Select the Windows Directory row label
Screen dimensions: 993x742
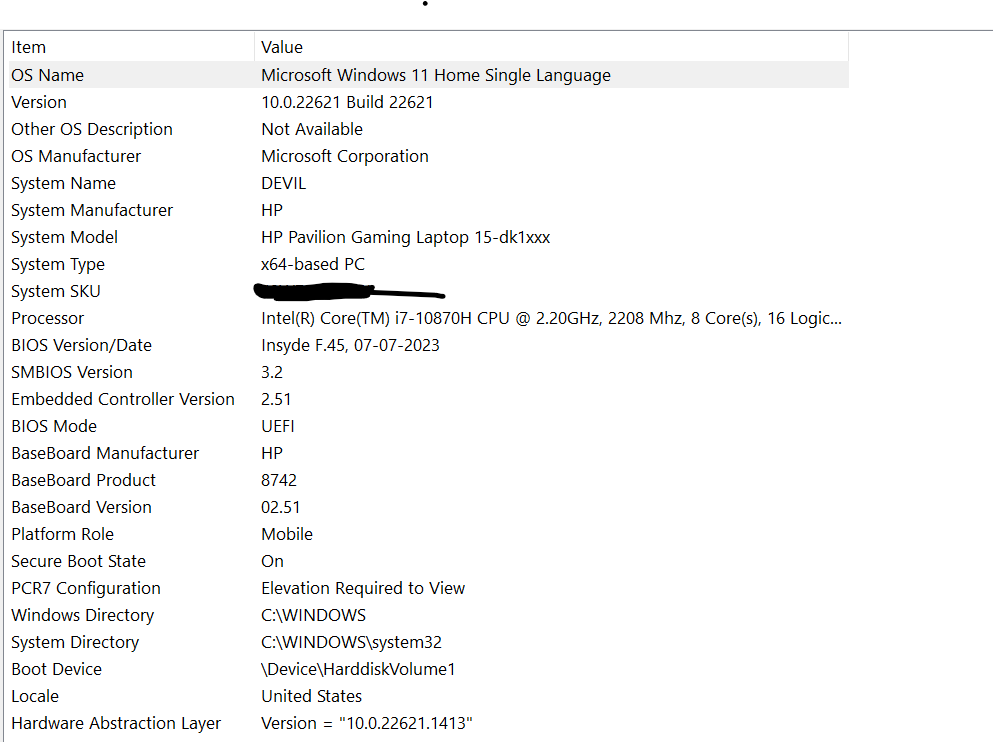pos(83,615)
